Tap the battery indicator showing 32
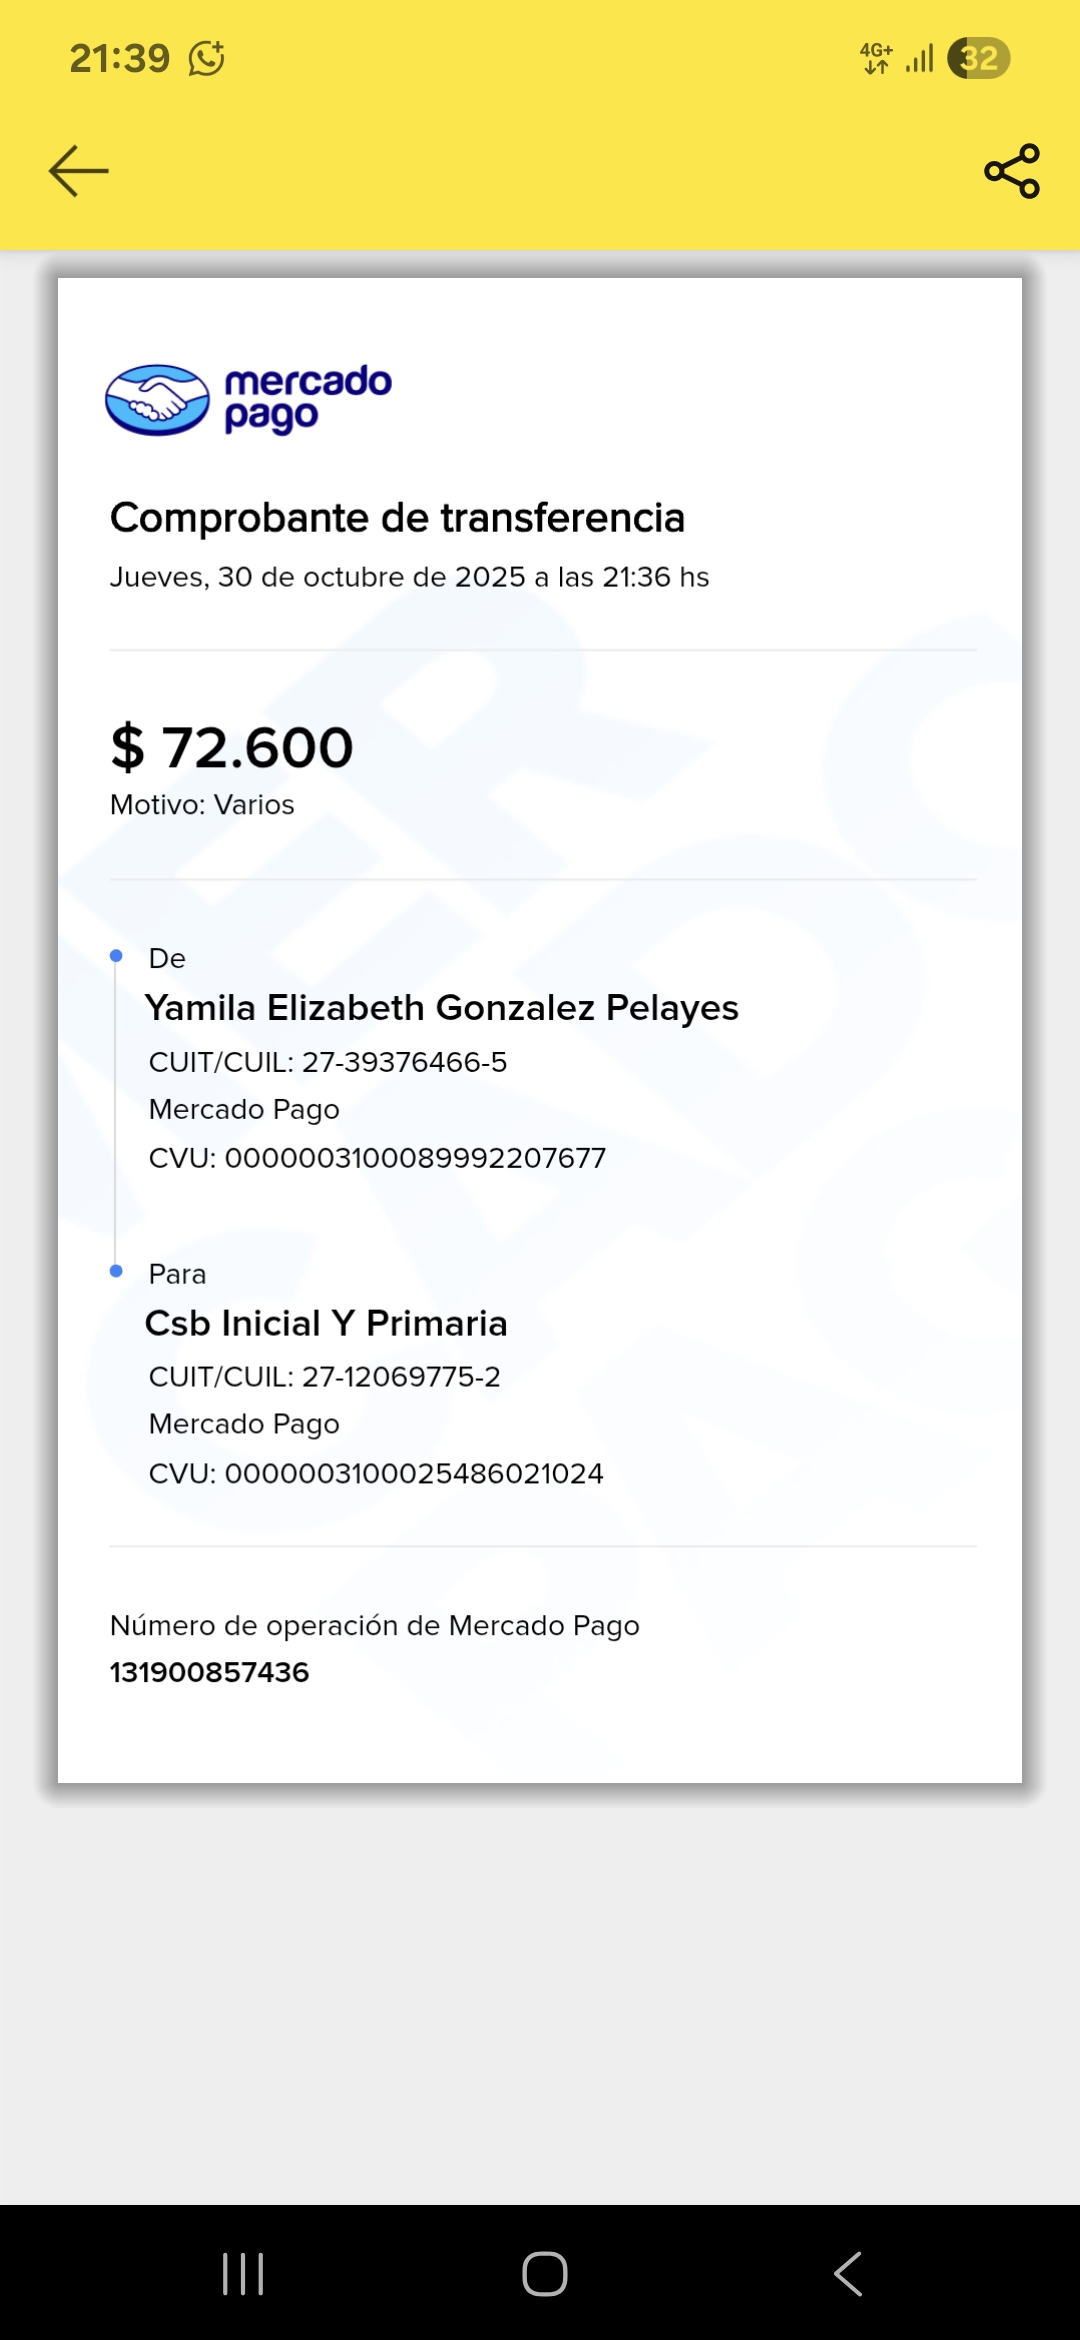 (x=978, y=58)
